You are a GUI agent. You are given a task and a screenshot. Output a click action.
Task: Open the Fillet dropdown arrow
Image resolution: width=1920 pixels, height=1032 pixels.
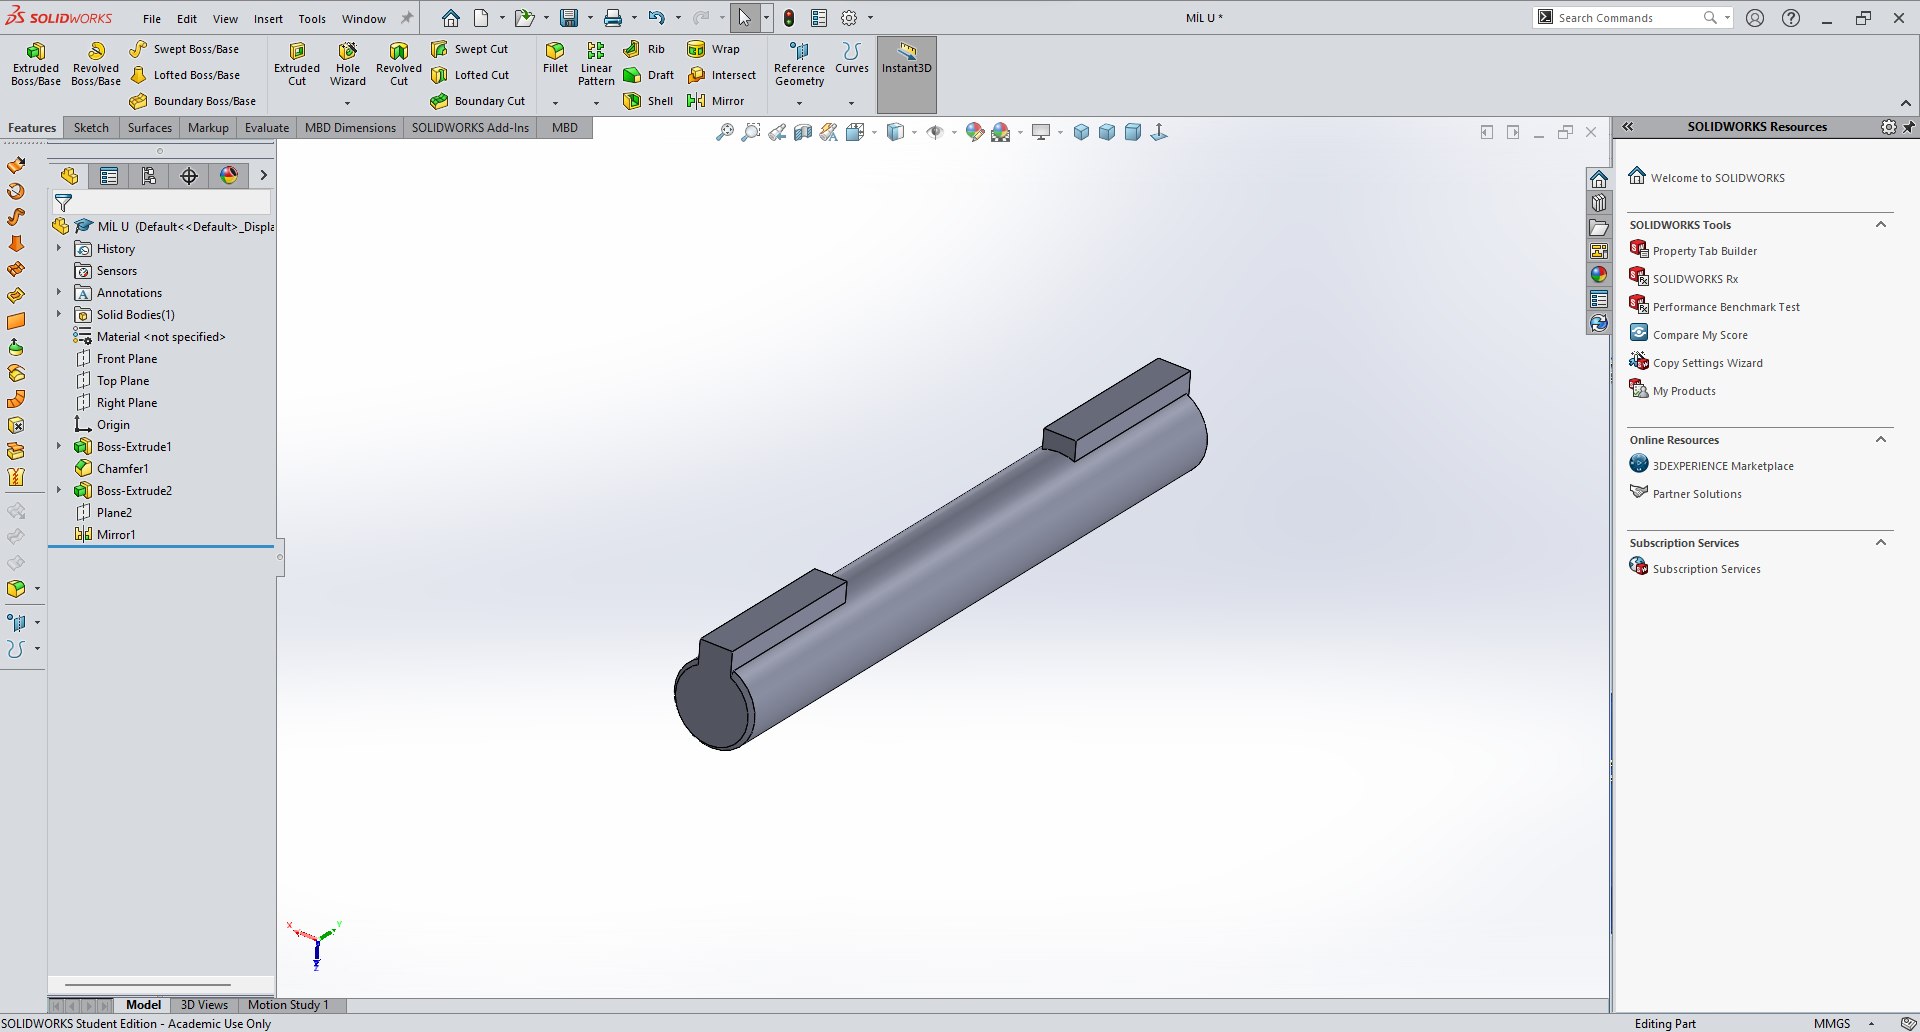[555, 103]
